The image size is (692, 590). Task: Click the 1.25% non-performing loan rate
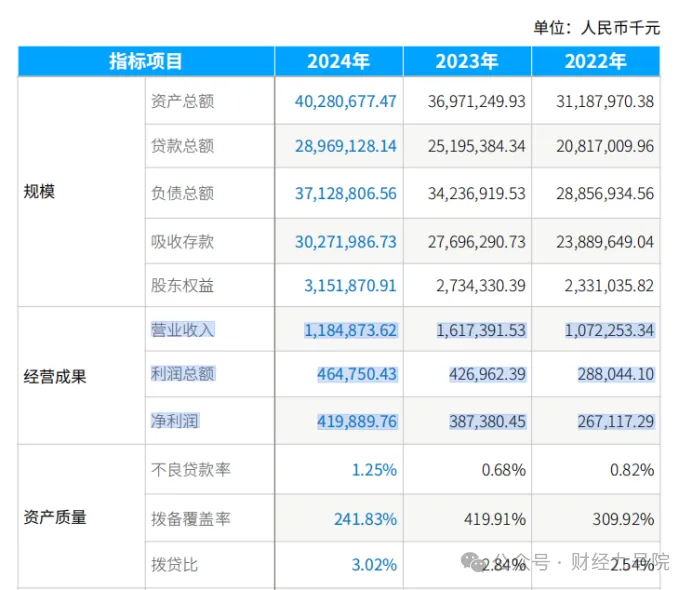(x=374, y=470)
